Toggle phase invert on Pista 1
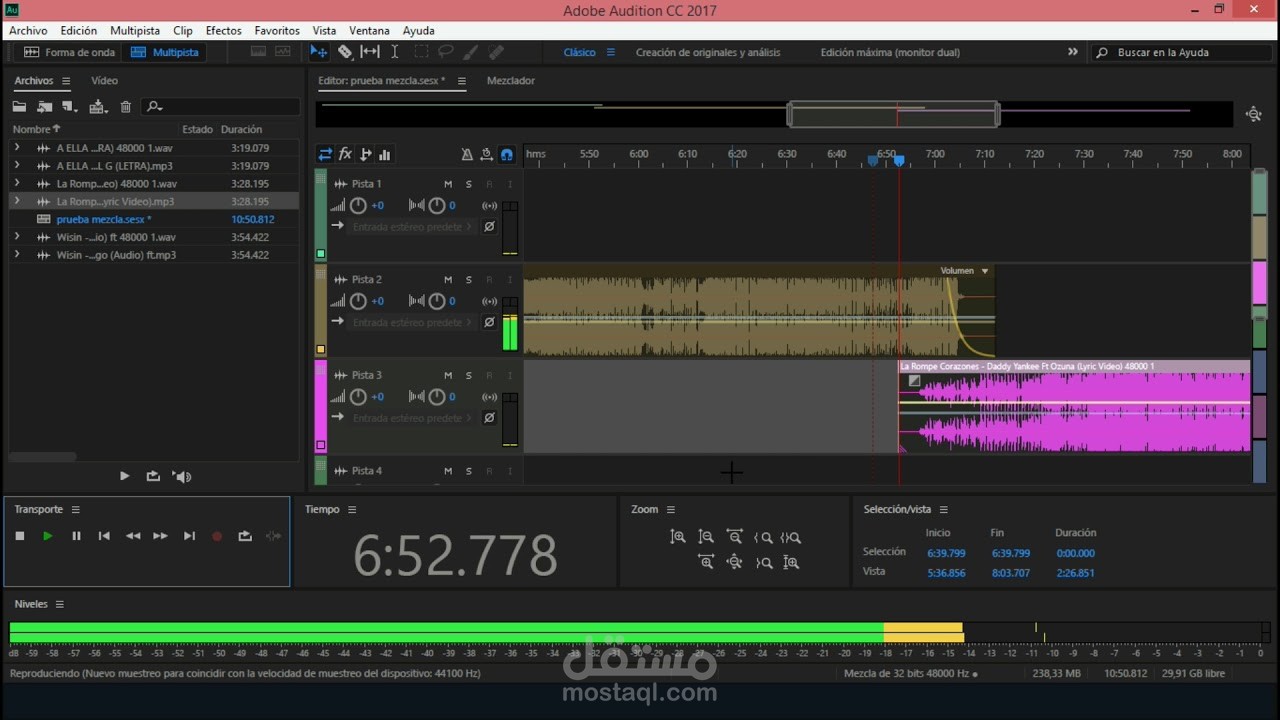 click(489, 227)
